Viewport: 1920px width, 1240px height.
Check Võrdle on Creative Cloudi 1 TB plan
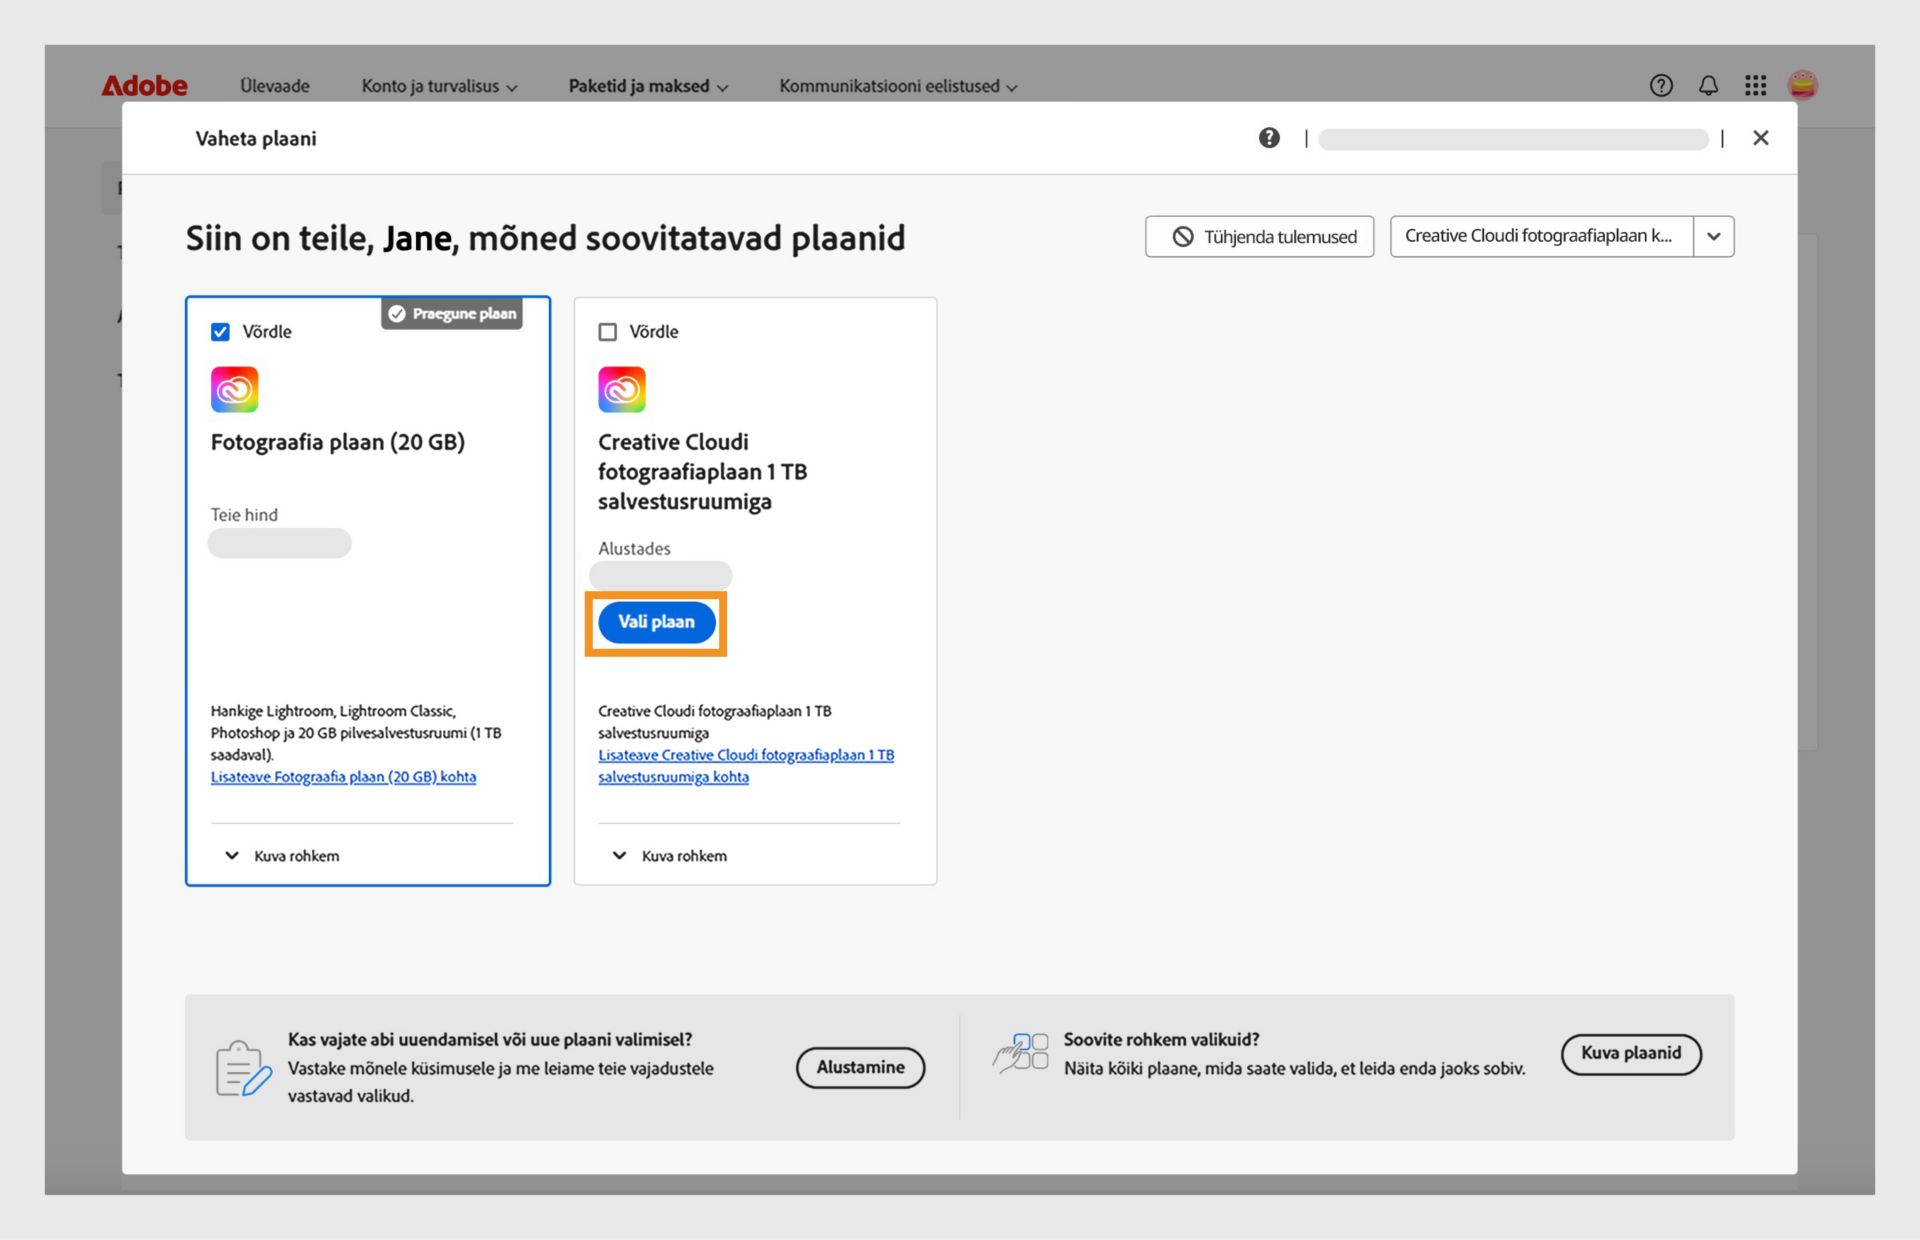pyautogui.click(x=607, y=332)
